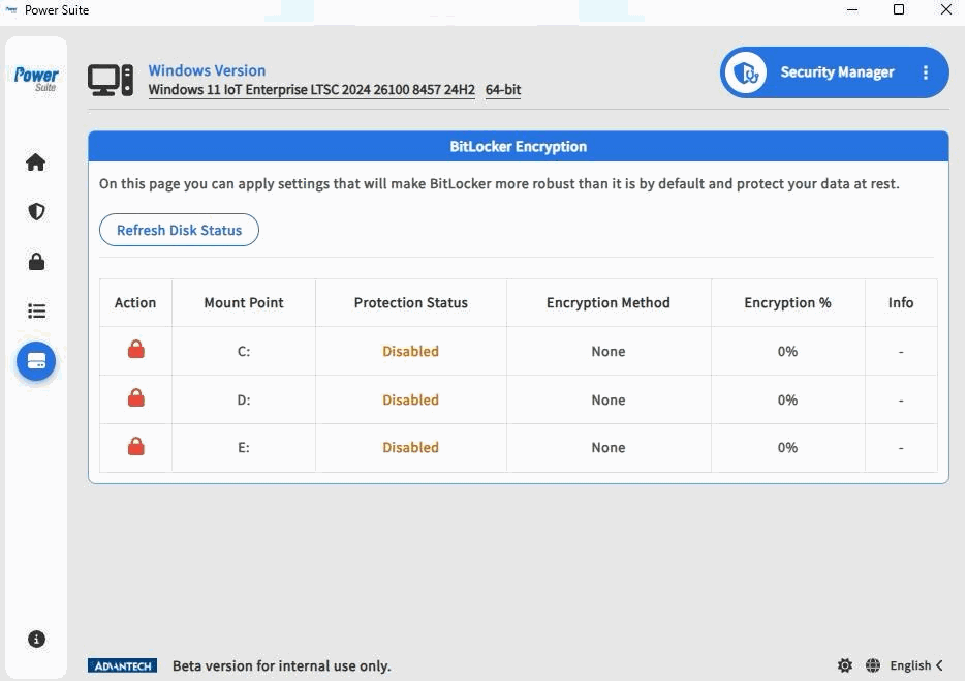Screen dimensions: 965x681
Task: Click Disabled status for drive E:
Action: tap(410, 447)
